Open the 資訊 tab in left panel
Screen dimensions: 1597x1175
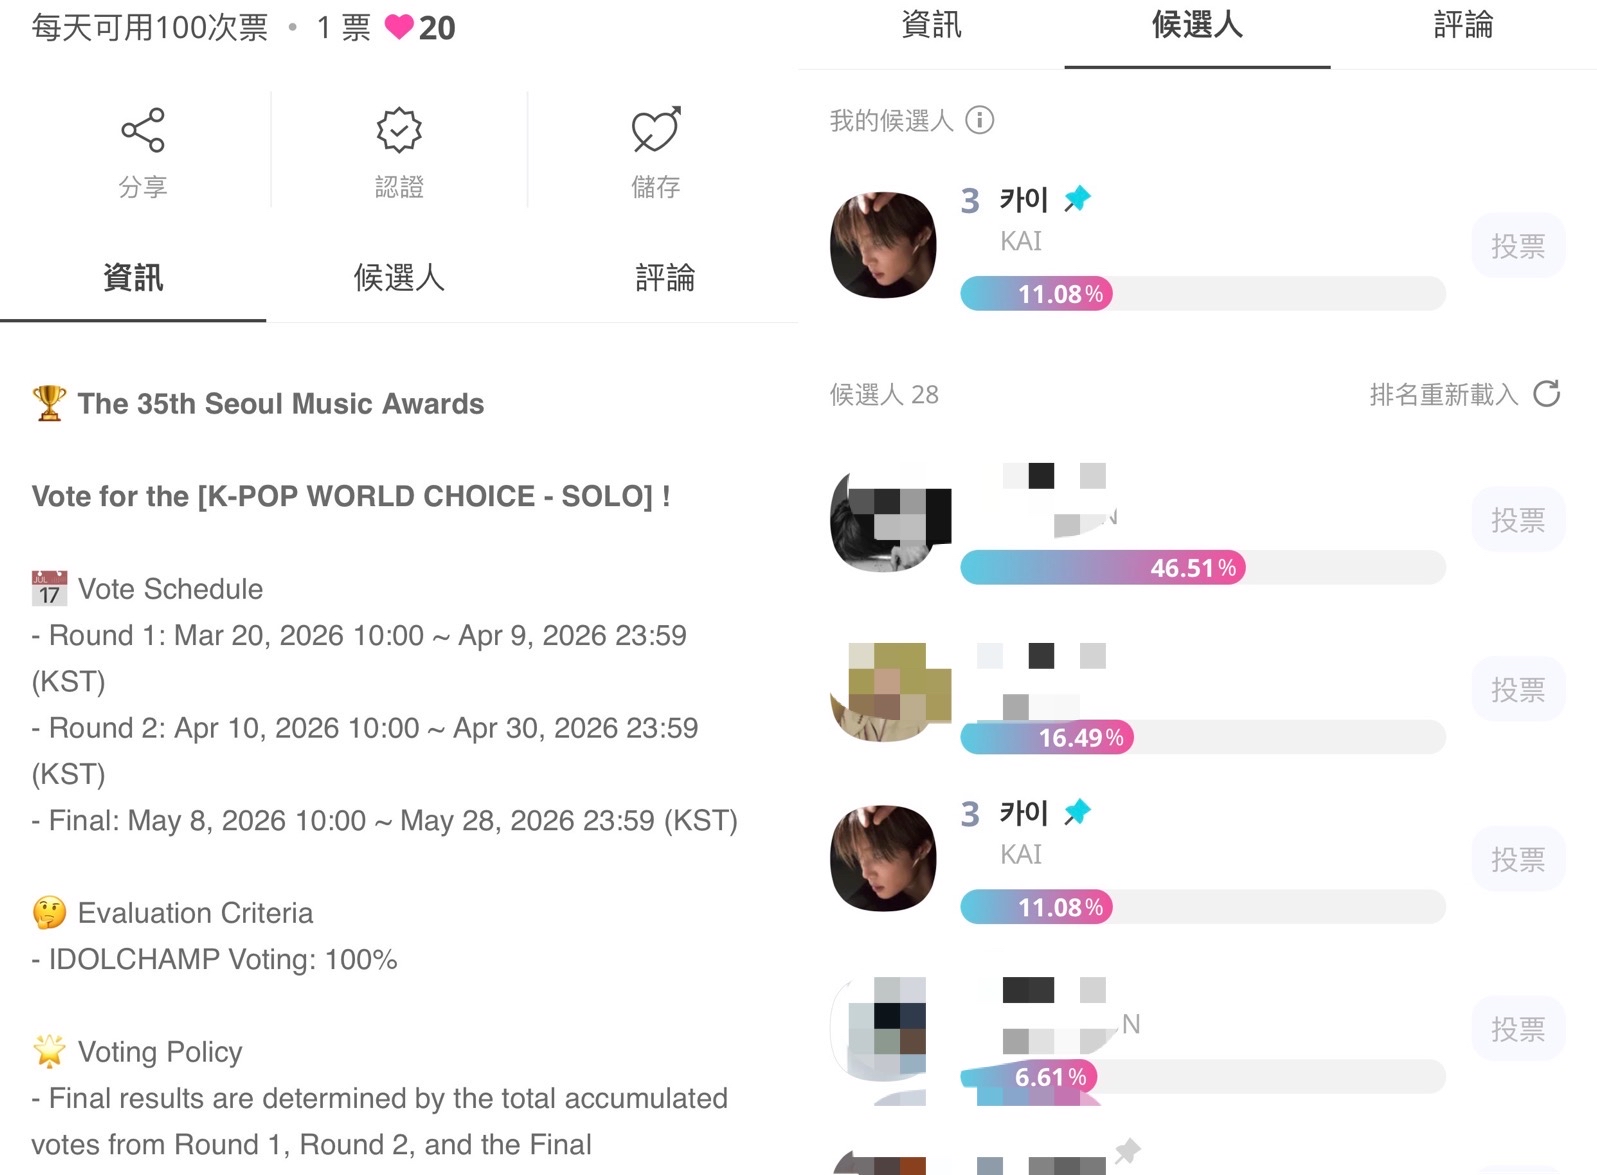tap(133, 278)
